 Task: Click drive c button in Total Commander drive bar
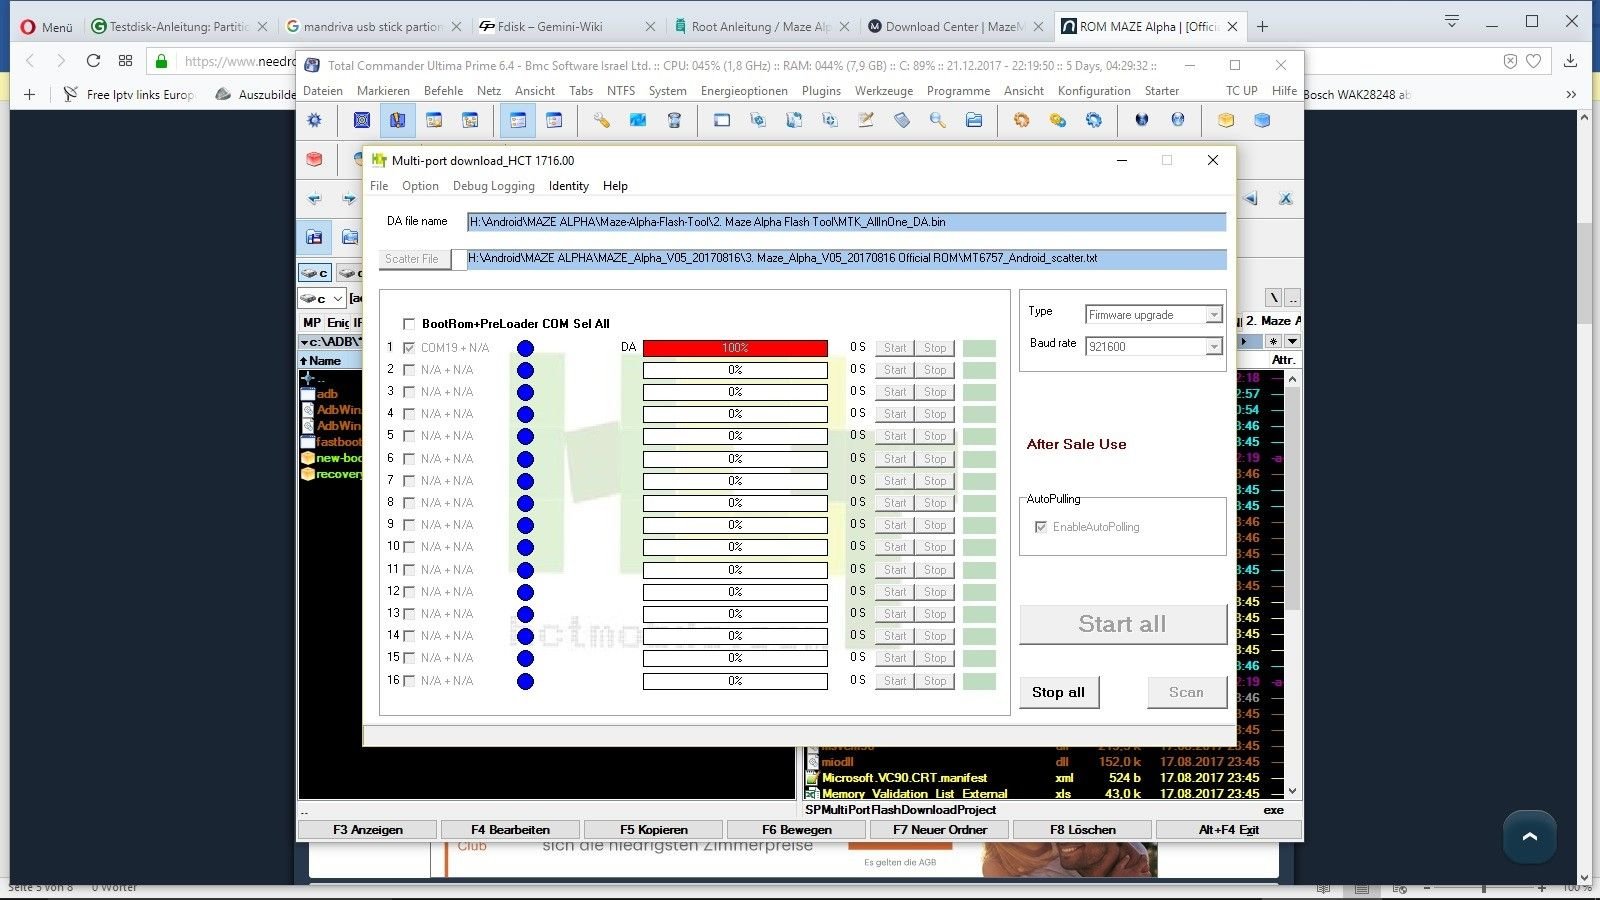315,273
